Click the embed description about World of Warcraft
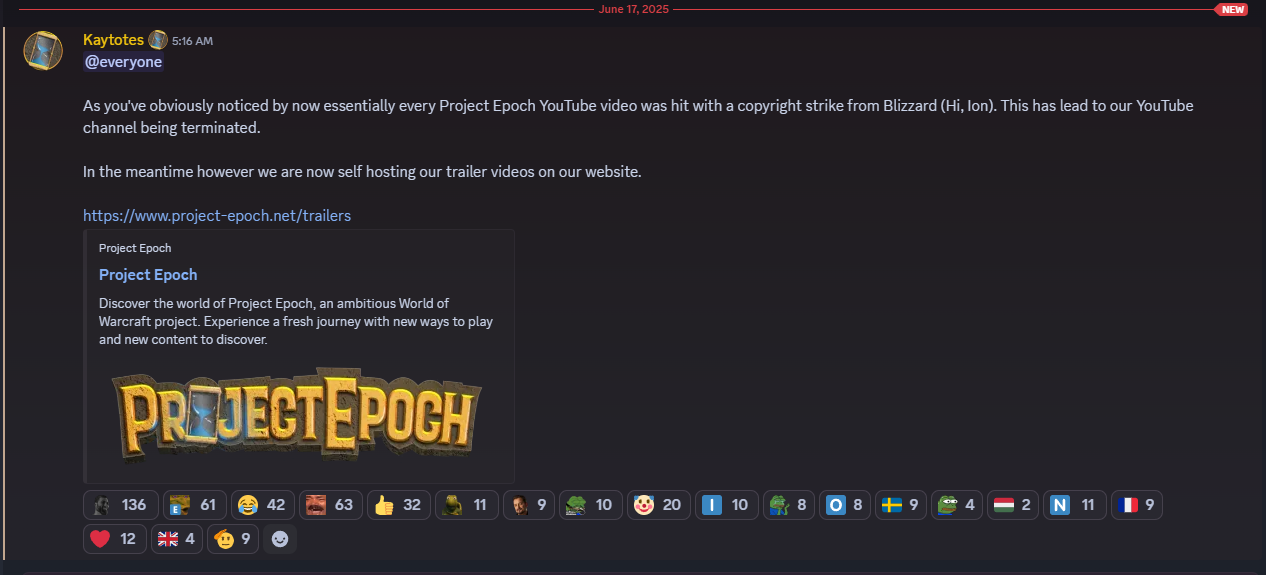 point(296,321)
